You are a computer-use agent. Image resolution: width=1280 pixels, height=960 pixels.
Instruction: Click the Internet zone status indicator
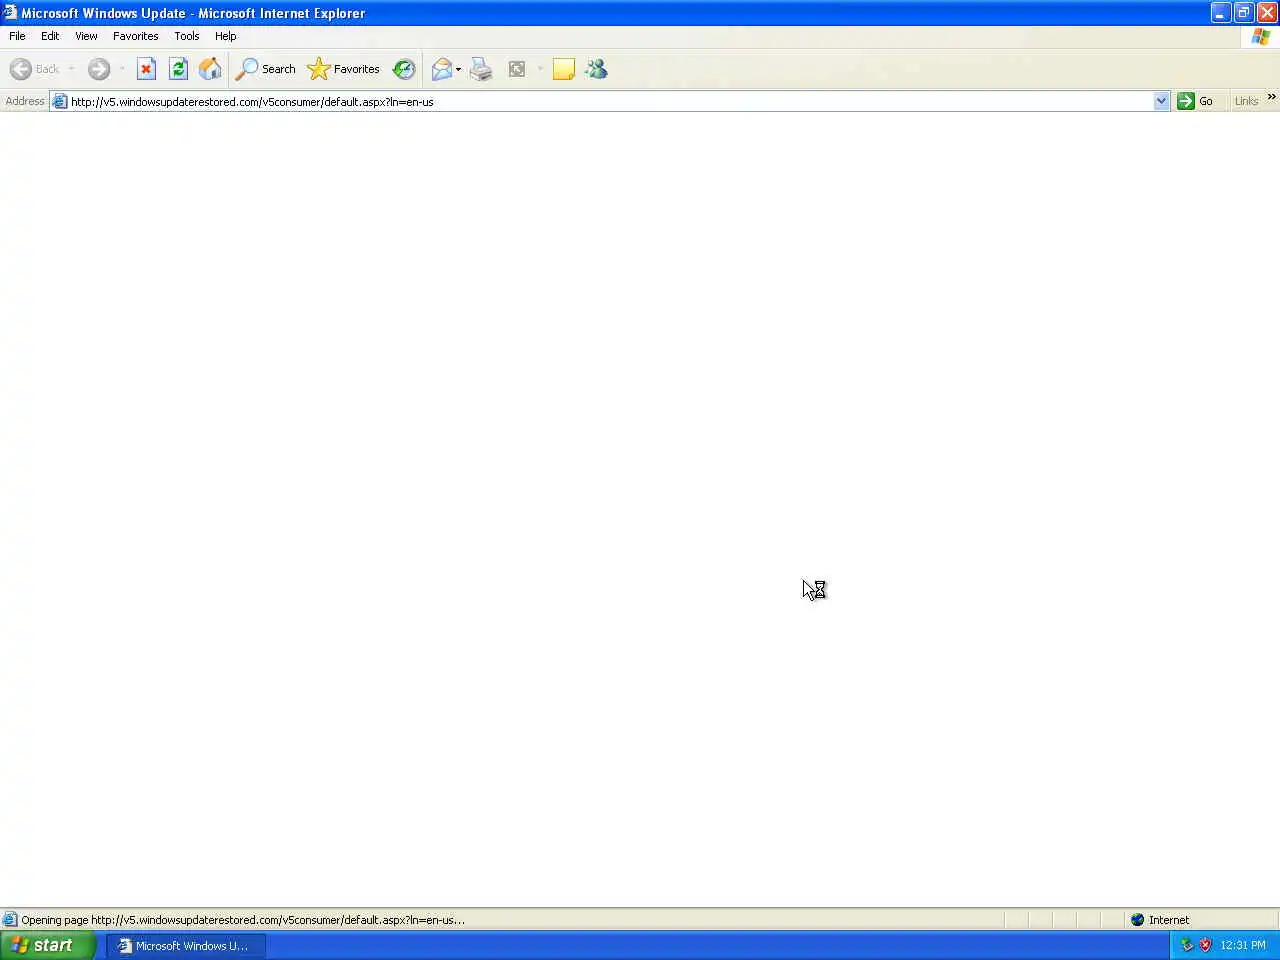tap(1160, 920)
